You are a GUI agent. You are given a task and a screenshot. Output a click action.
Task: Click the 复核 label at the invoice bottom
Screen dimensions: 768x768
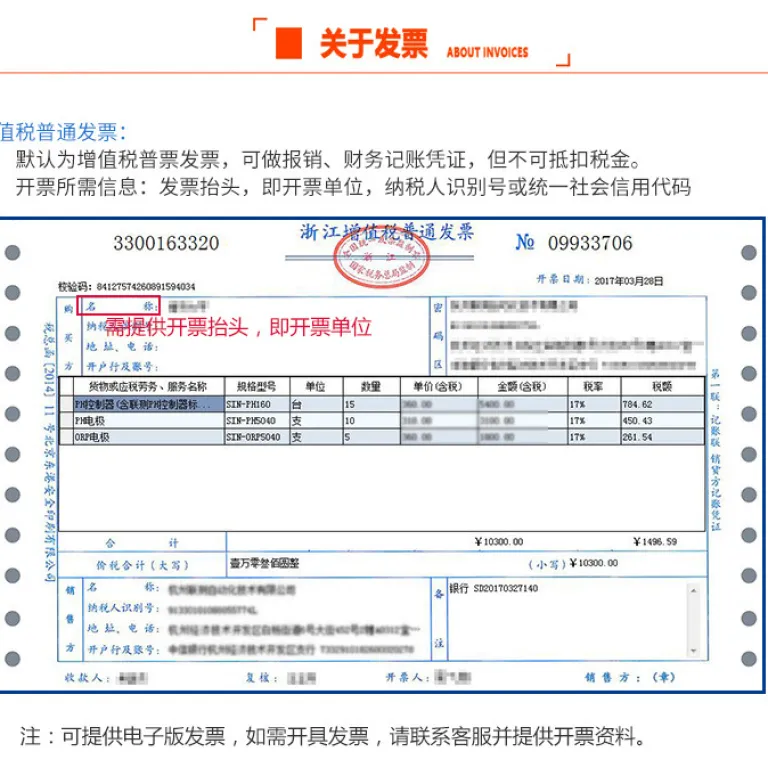pyautogui.click(x=262, y=678)
